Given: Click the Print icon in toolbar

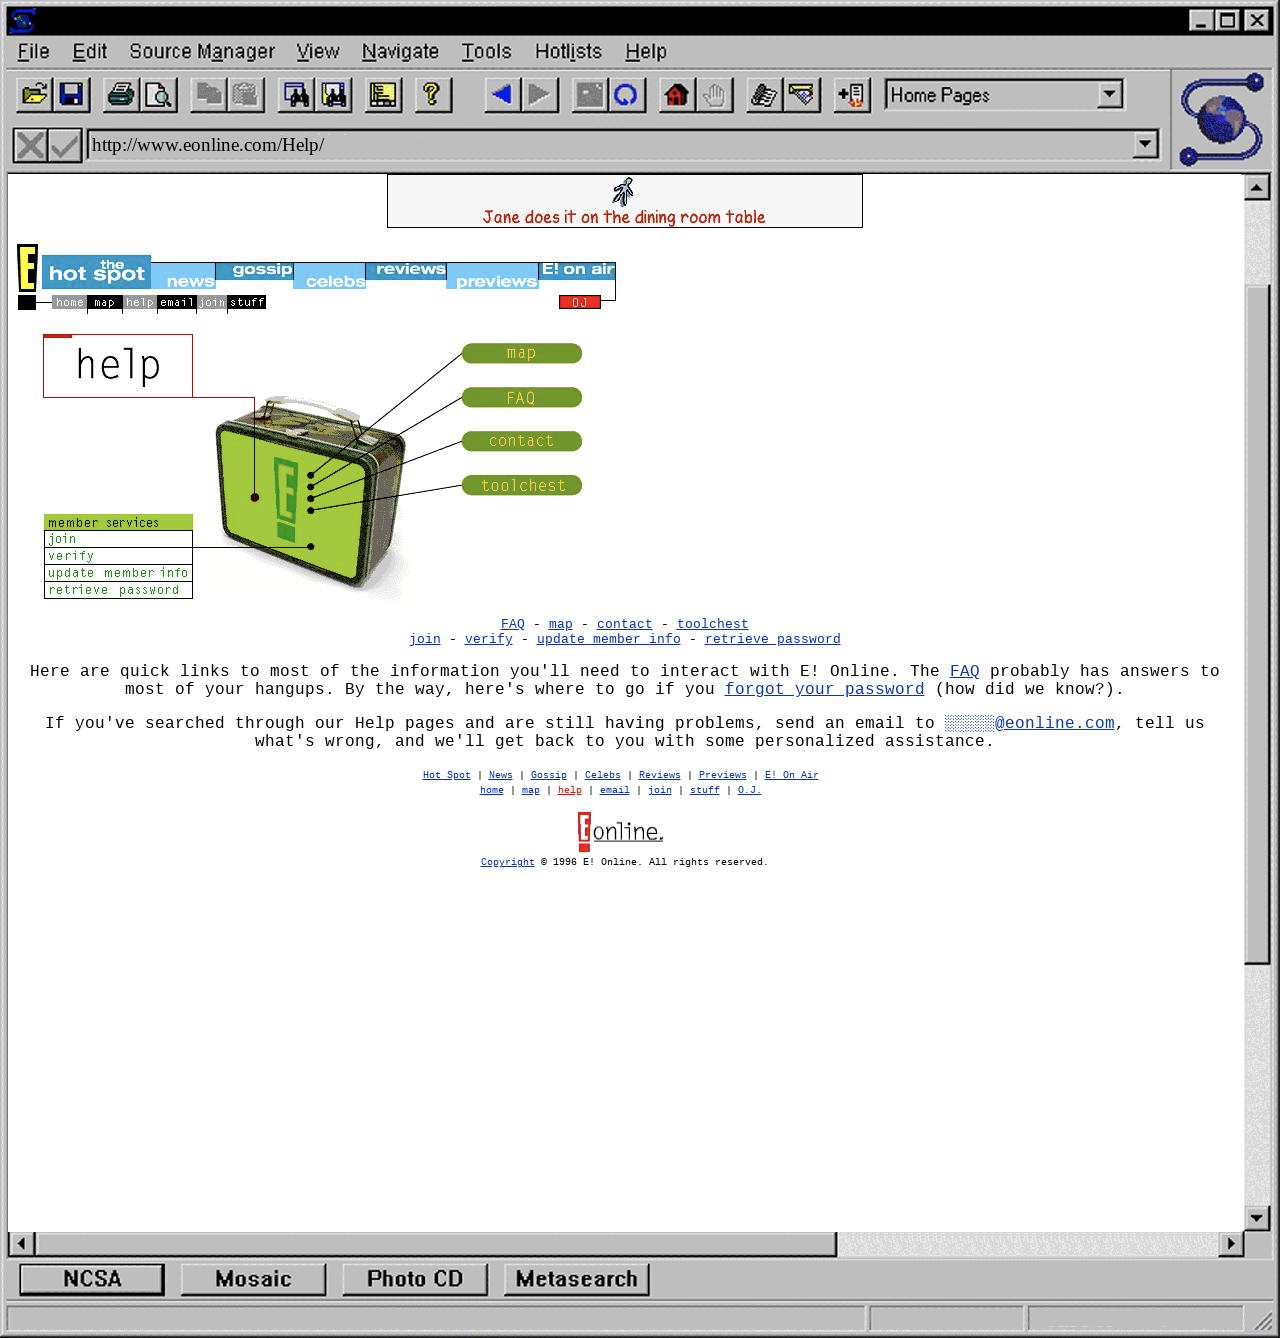Looking at the screenshot, I should [x=121, y=95].
